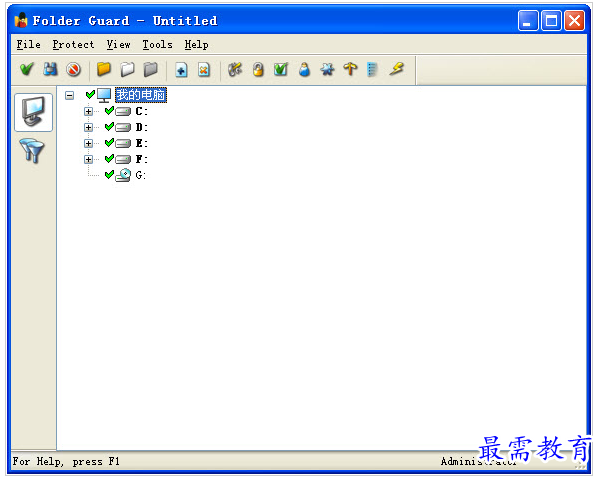Screen dimensions: 600x480
Task: Click the blue list page toolbar icon
Action: [372, 70]
